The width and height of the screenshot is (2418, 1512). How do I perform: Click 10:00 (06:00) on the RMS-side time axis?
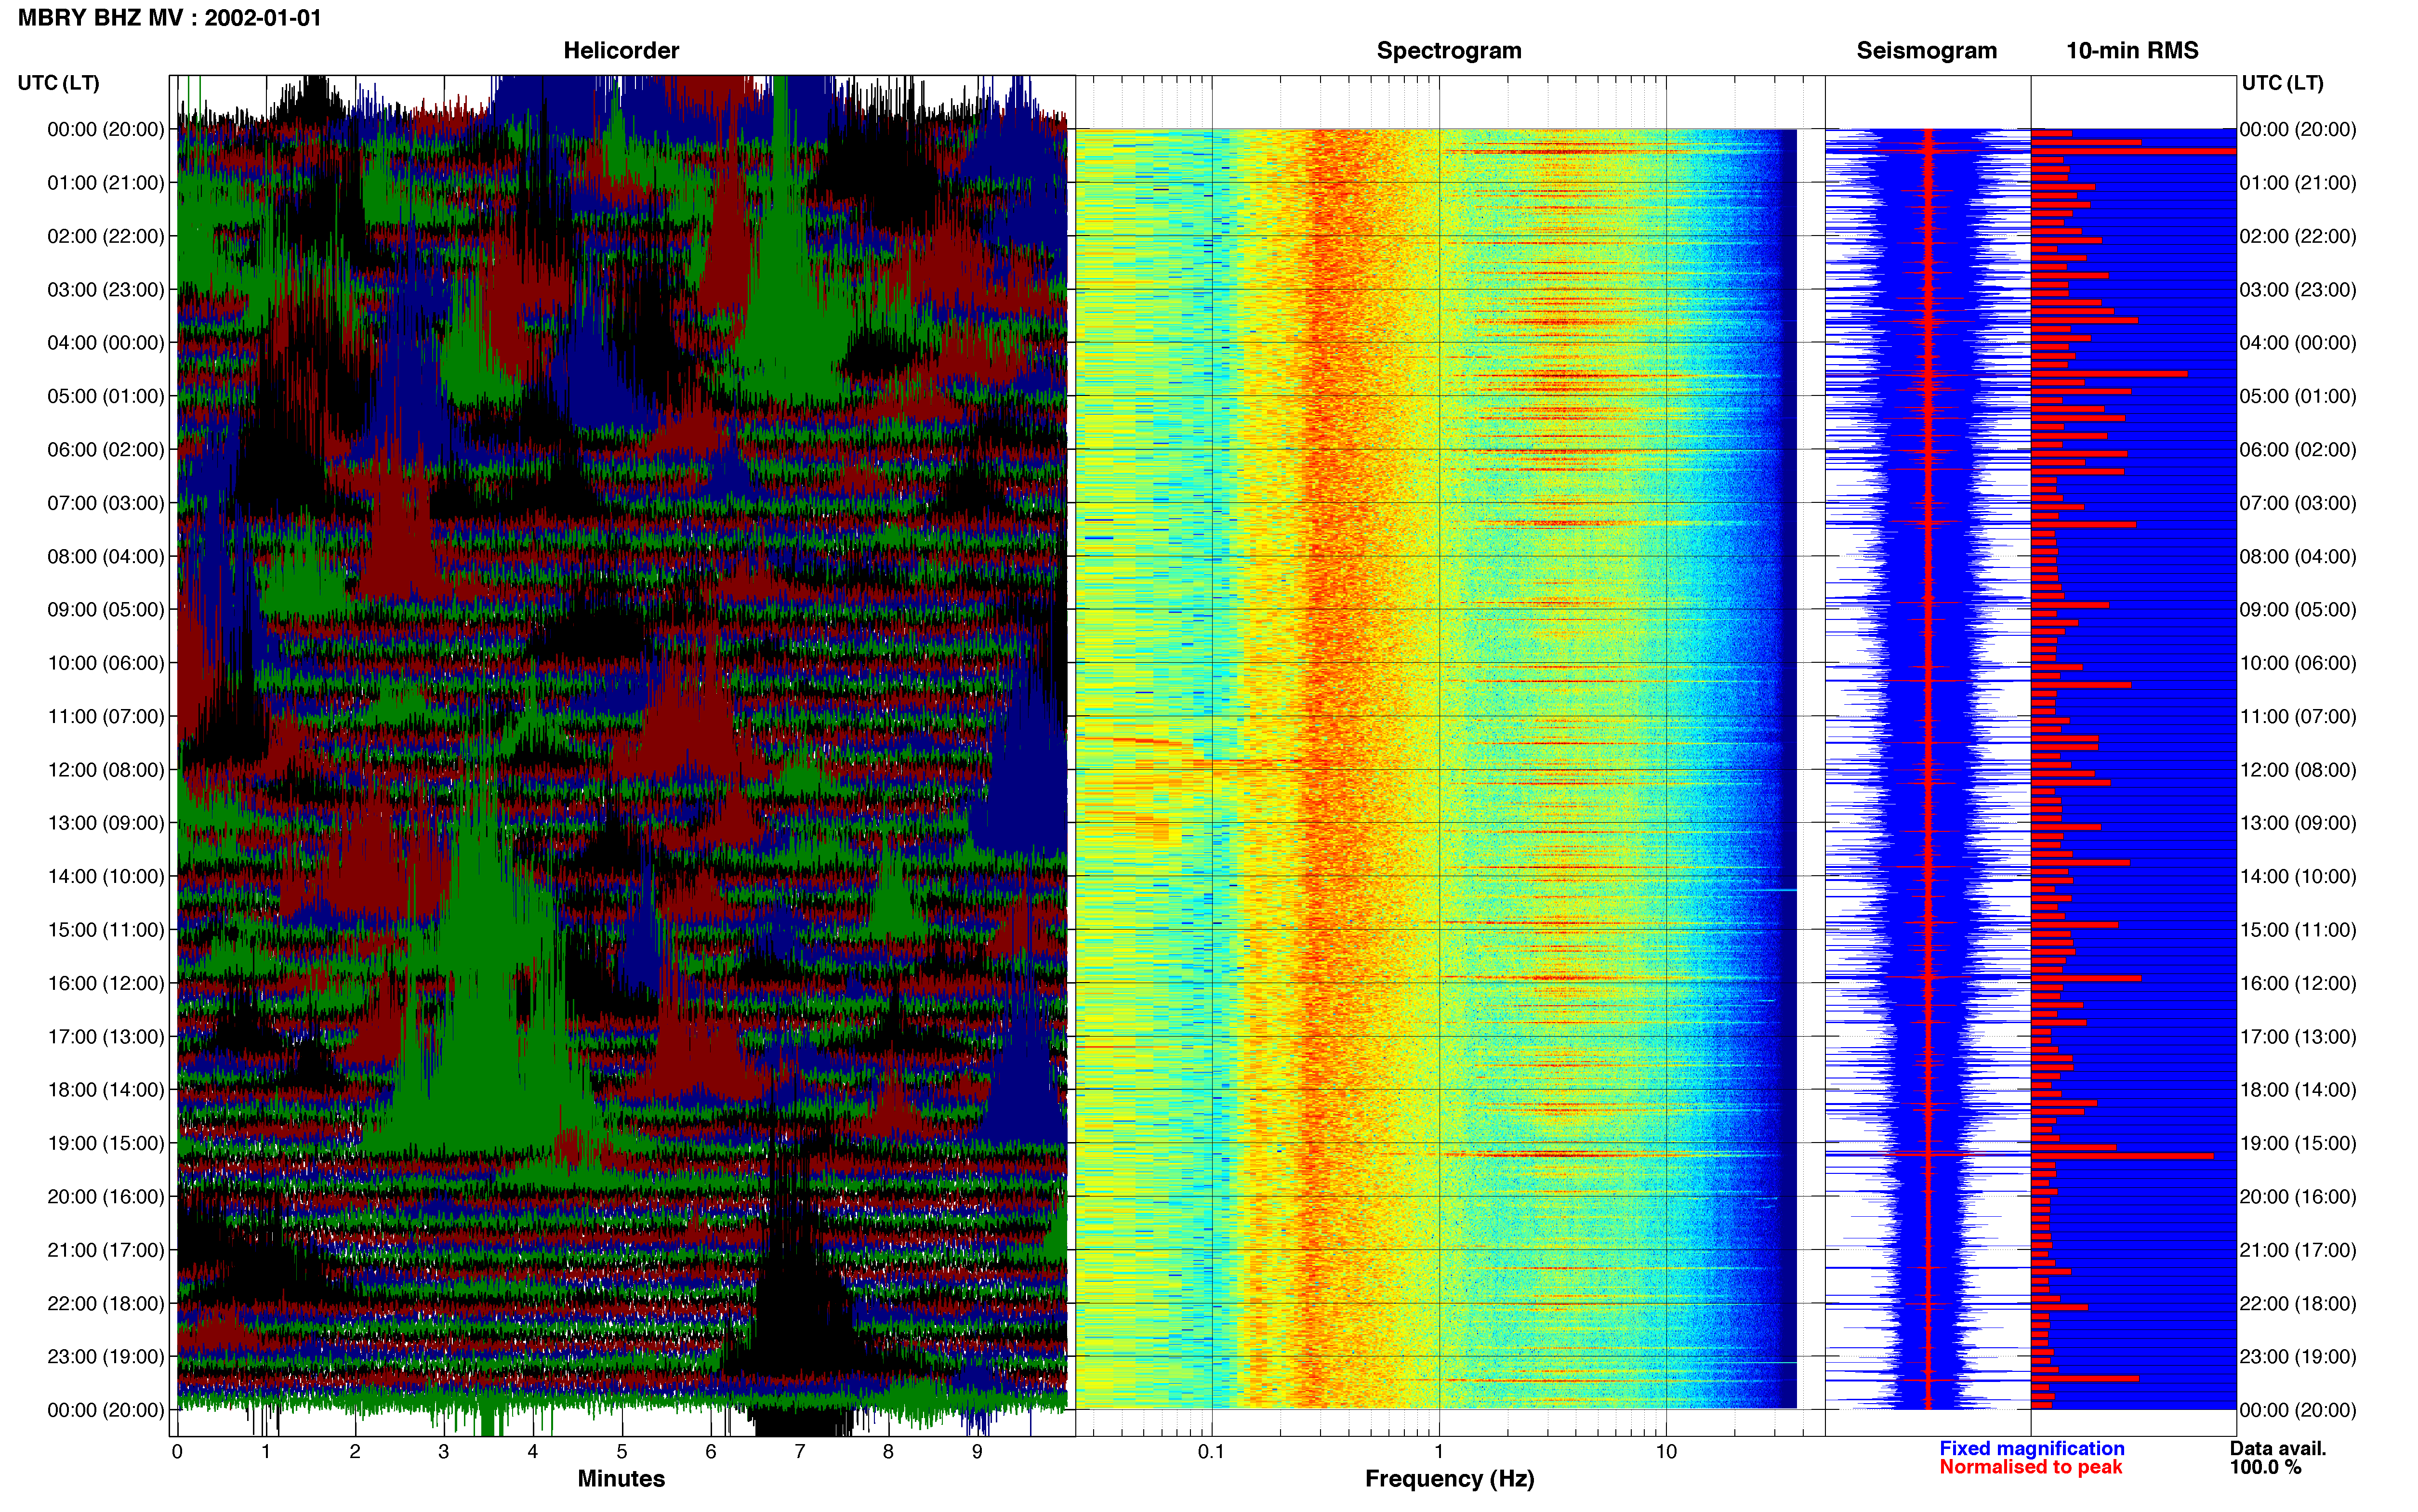click(2298, 663)
